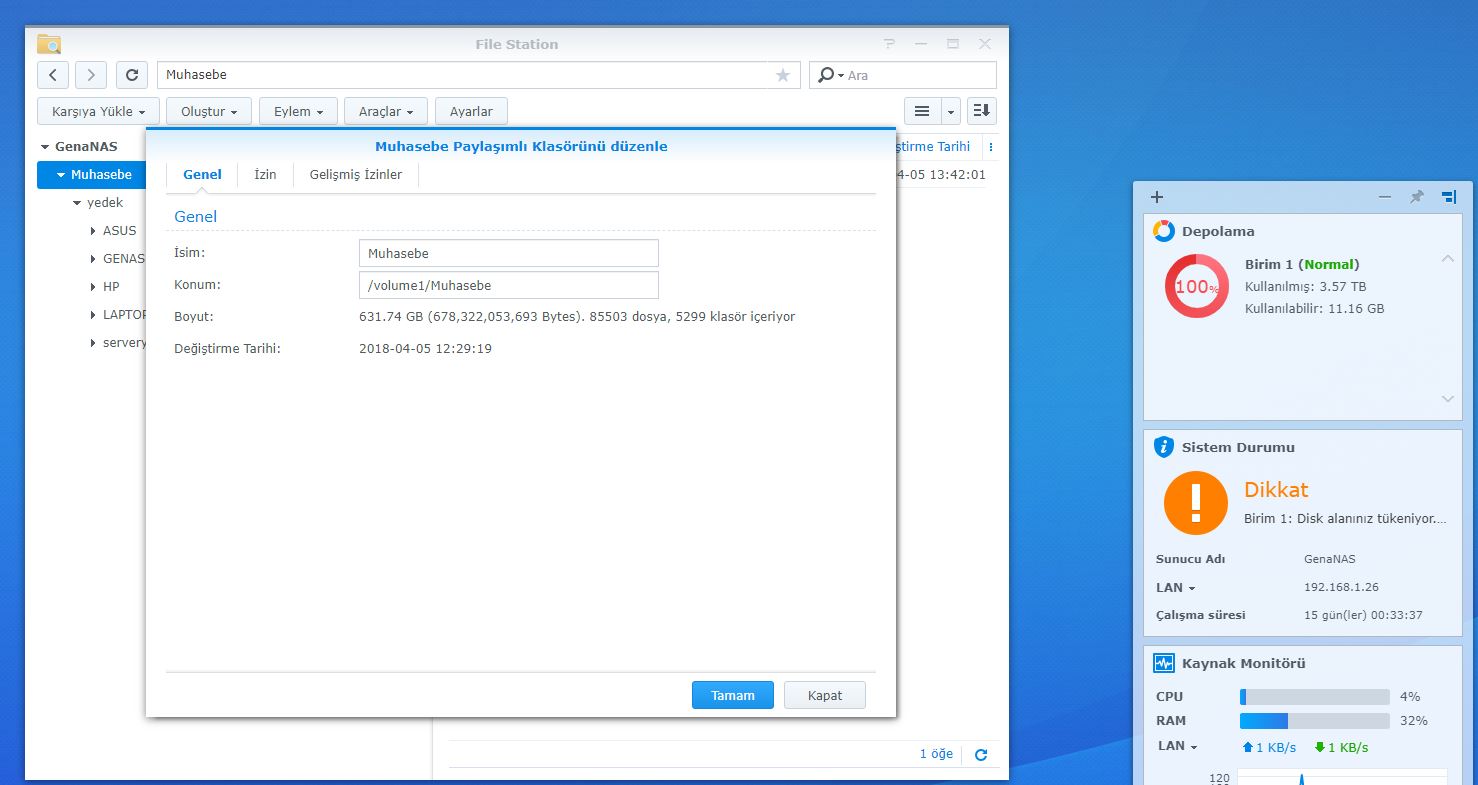Open the Araçlar dropdown menu
The height and width of the screenshot is (785, 1478).
click(x=387, y=111)
